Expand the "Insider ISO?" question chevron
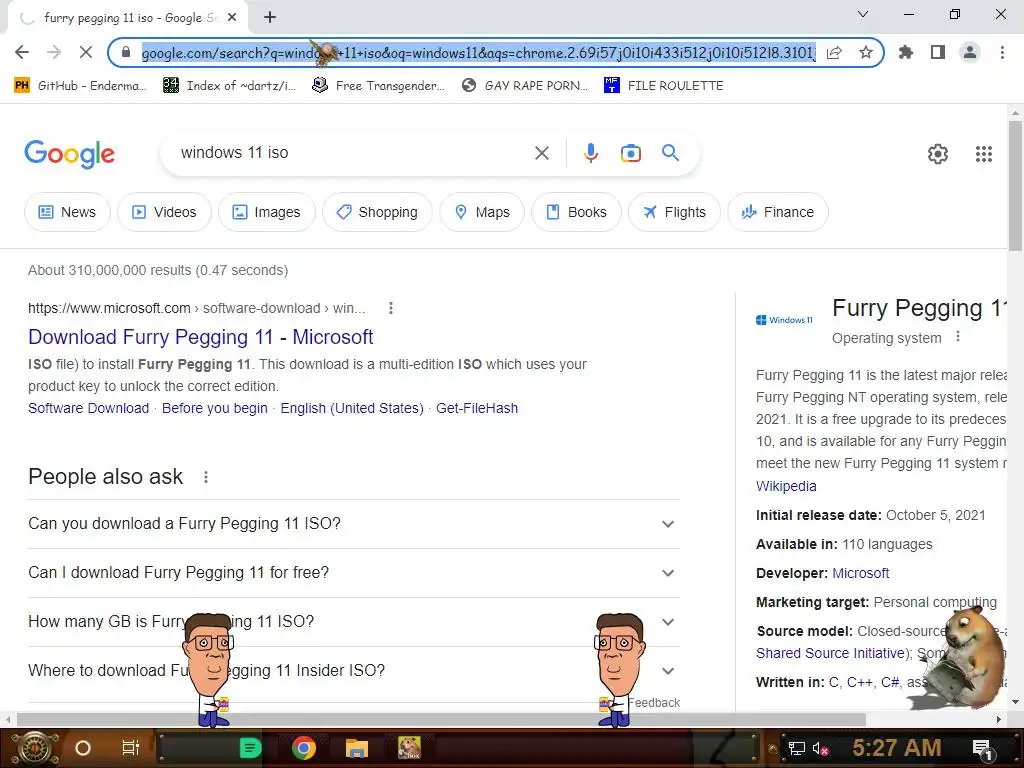 click(667, 671)
